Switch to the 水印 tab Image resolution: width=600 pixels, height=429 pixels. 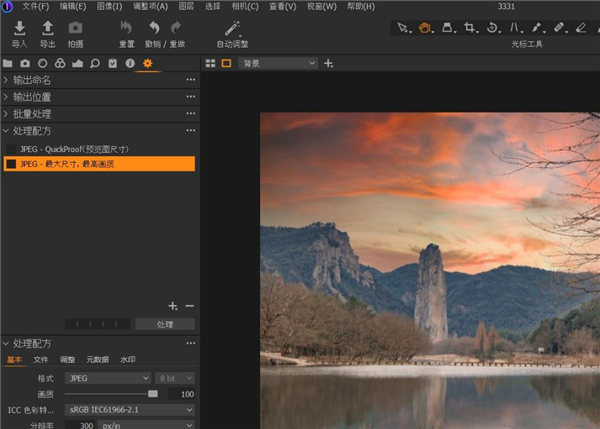[127, 359]
